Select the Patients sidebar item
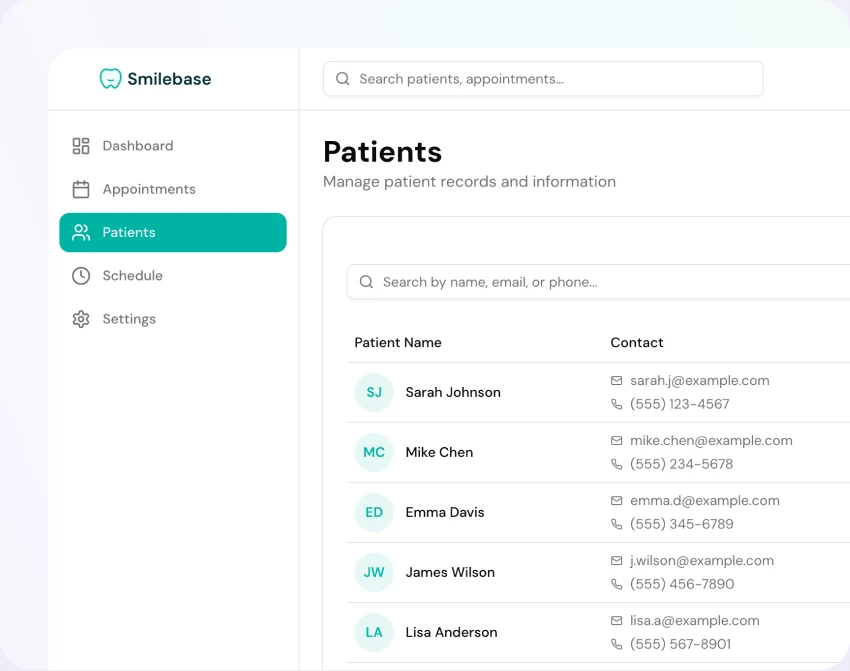The image size is (850, 671). pyautogui.click(x=173, y=233)
